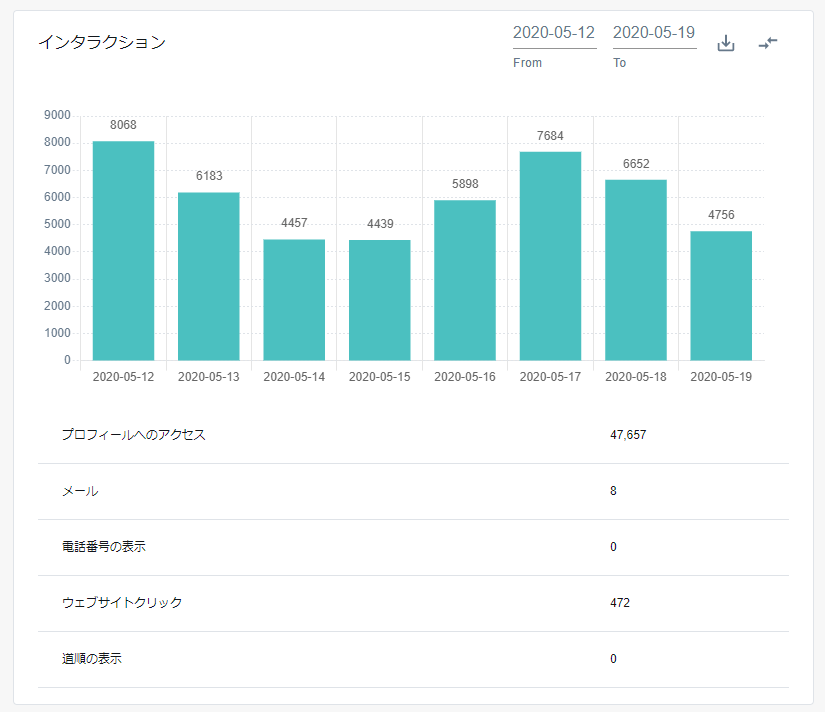Click the download chart data icon
Screen dimensions: 825x712
(726, 43)
